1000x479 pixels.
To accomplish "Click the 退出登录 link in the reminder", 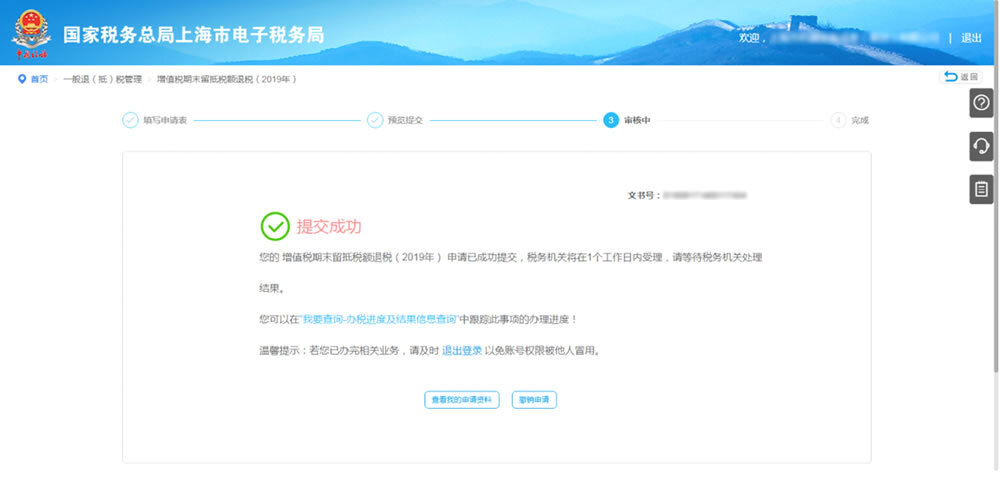I will pyautogui.click(x=462, y=351).
